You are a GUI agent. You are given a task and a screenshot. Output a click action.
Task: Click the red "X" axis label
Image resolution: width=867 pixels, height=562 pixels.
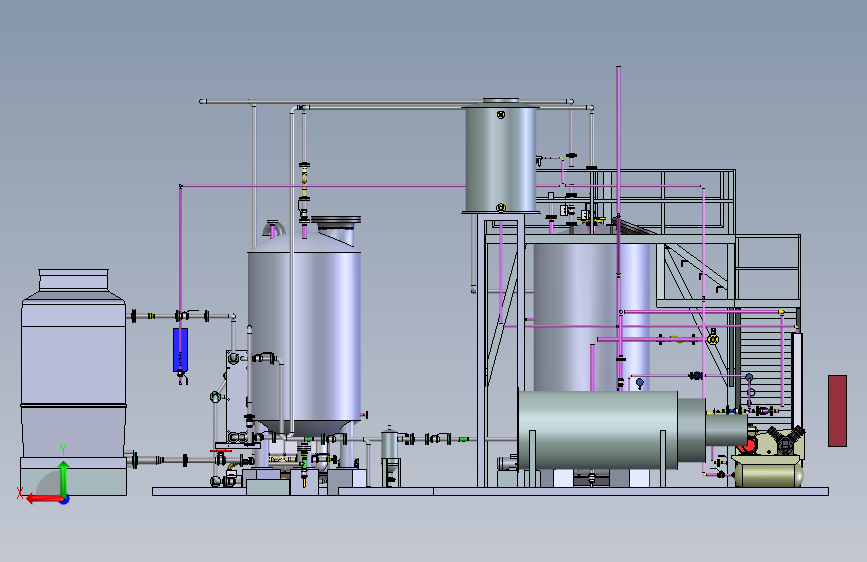coord(20,493)
